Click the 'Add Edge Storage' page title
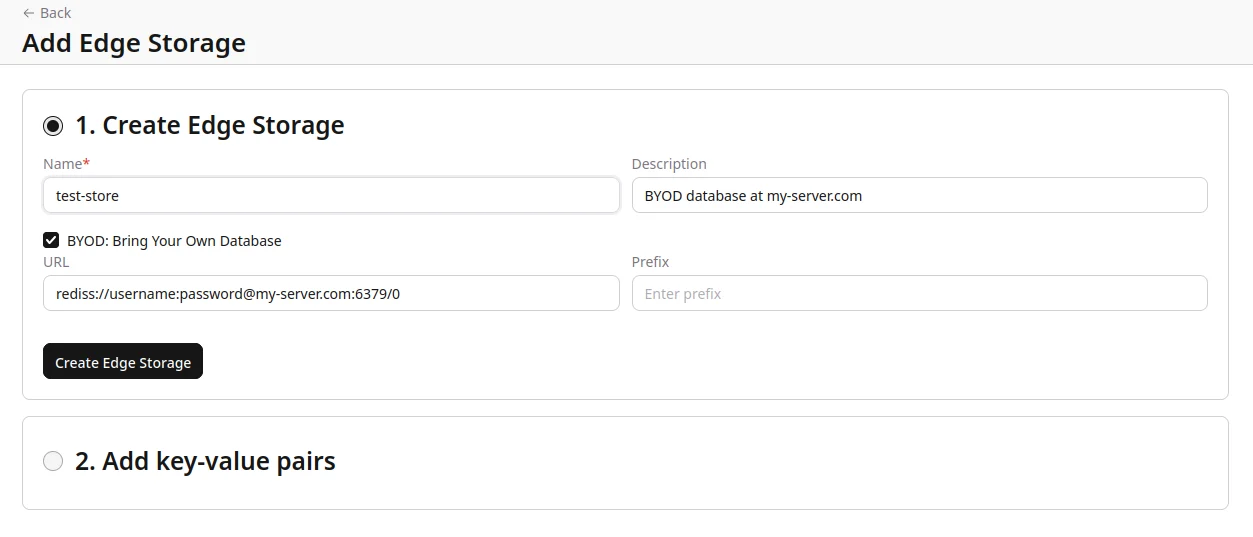Screen dimensions: 1253x537 [x=134, y=43]
